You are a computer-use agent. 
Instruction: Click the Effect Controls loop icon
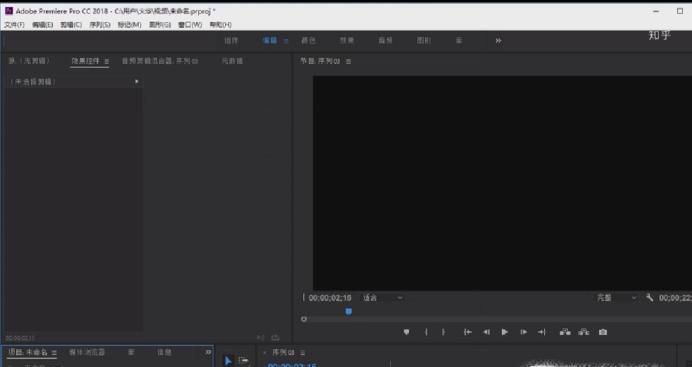coord(275,338)
